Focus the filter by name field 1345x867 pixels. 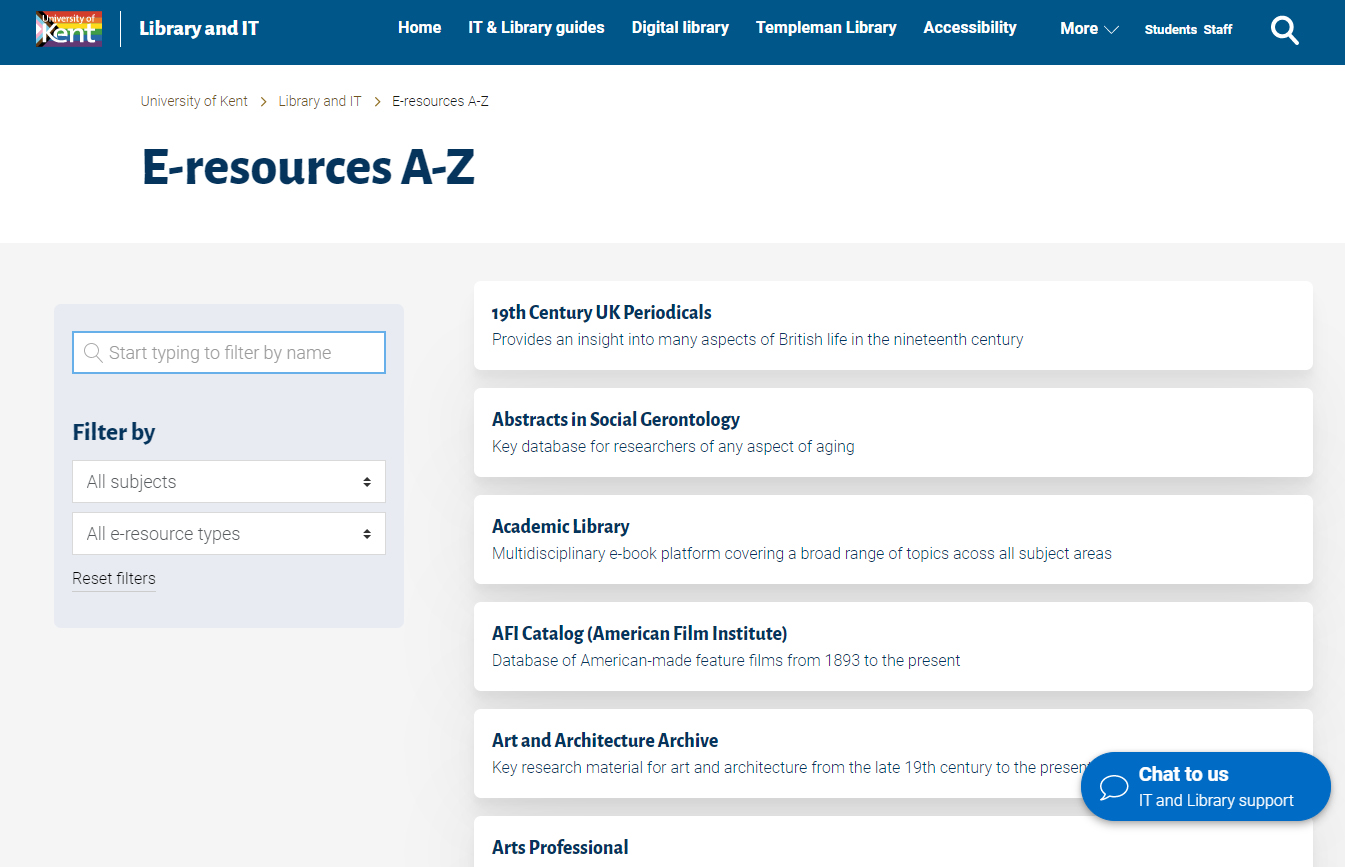click(x=240, y=353)
